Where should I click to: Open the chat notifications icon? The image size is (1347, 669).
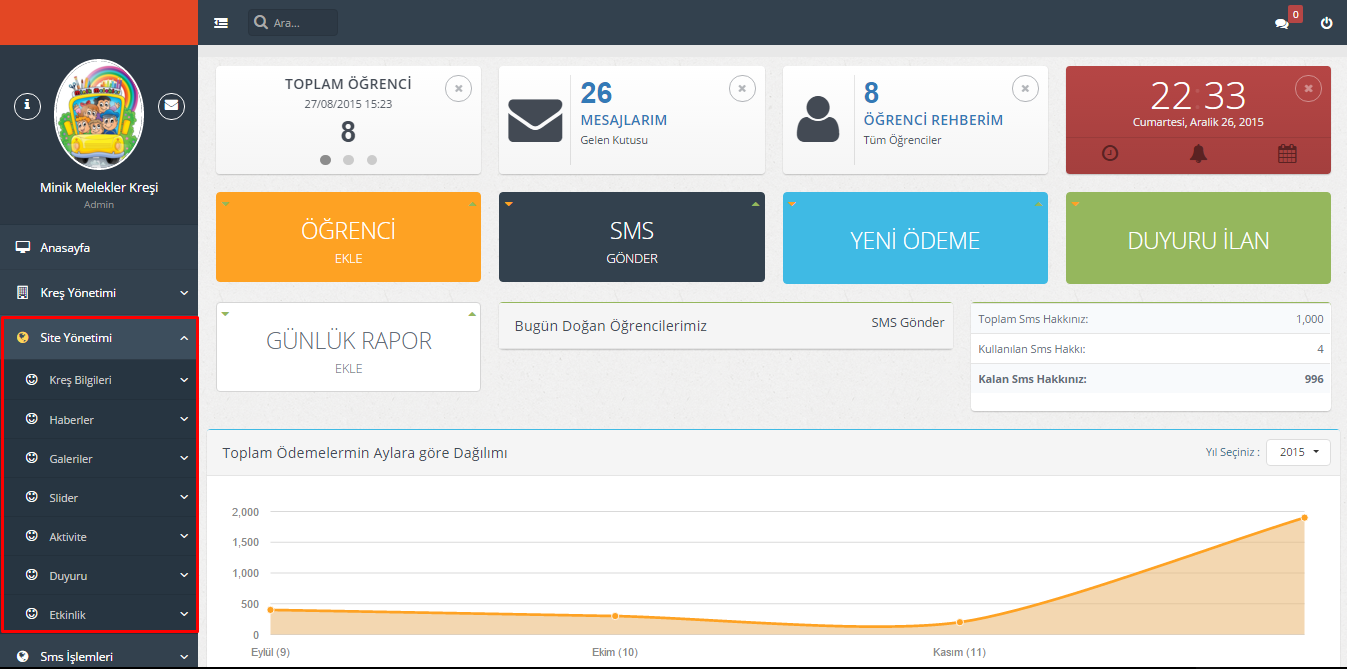pos(1282,23)
